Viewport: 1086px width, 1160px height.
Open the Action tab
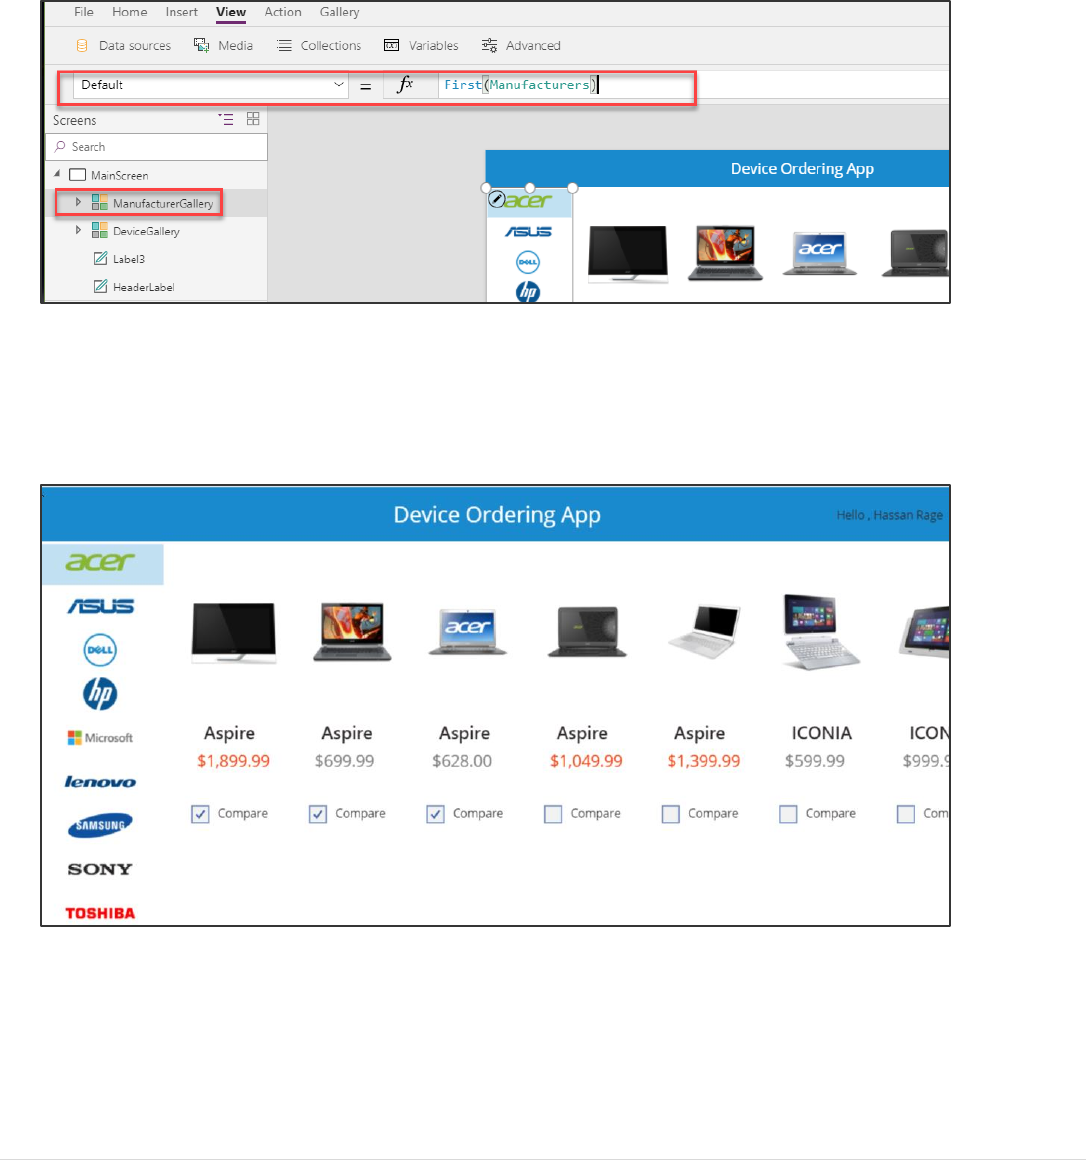click(283, 12)
